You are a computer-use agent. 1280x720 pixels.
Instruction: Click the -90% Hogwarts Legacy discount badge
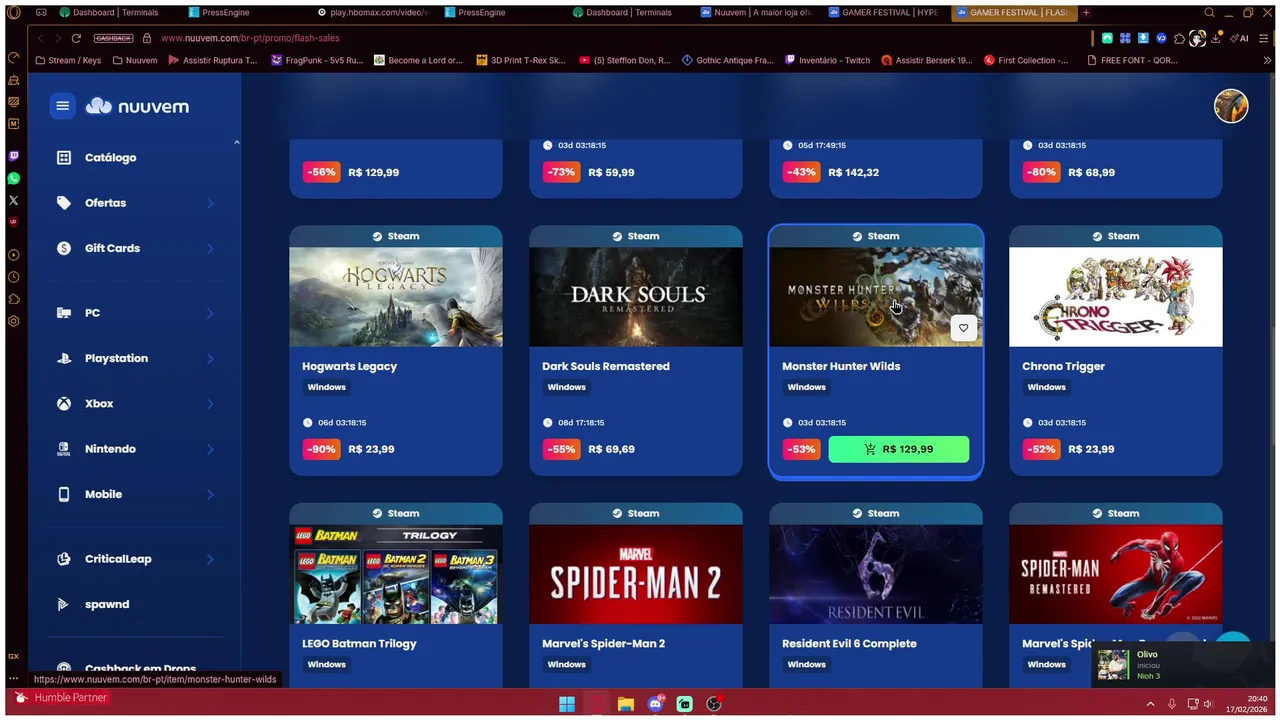(321, 449)
